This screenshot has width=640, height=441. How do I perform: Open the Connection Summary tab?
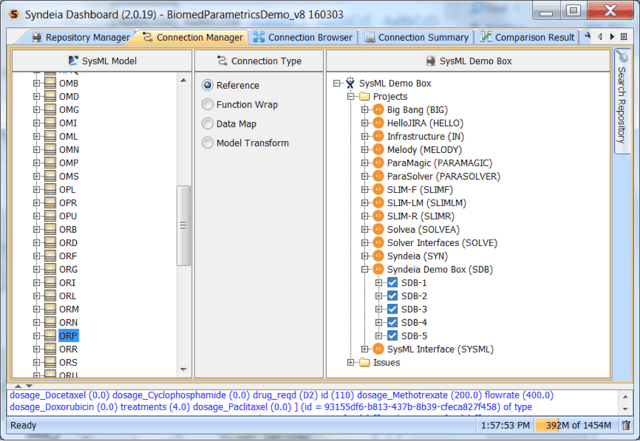tap(416, 37)
